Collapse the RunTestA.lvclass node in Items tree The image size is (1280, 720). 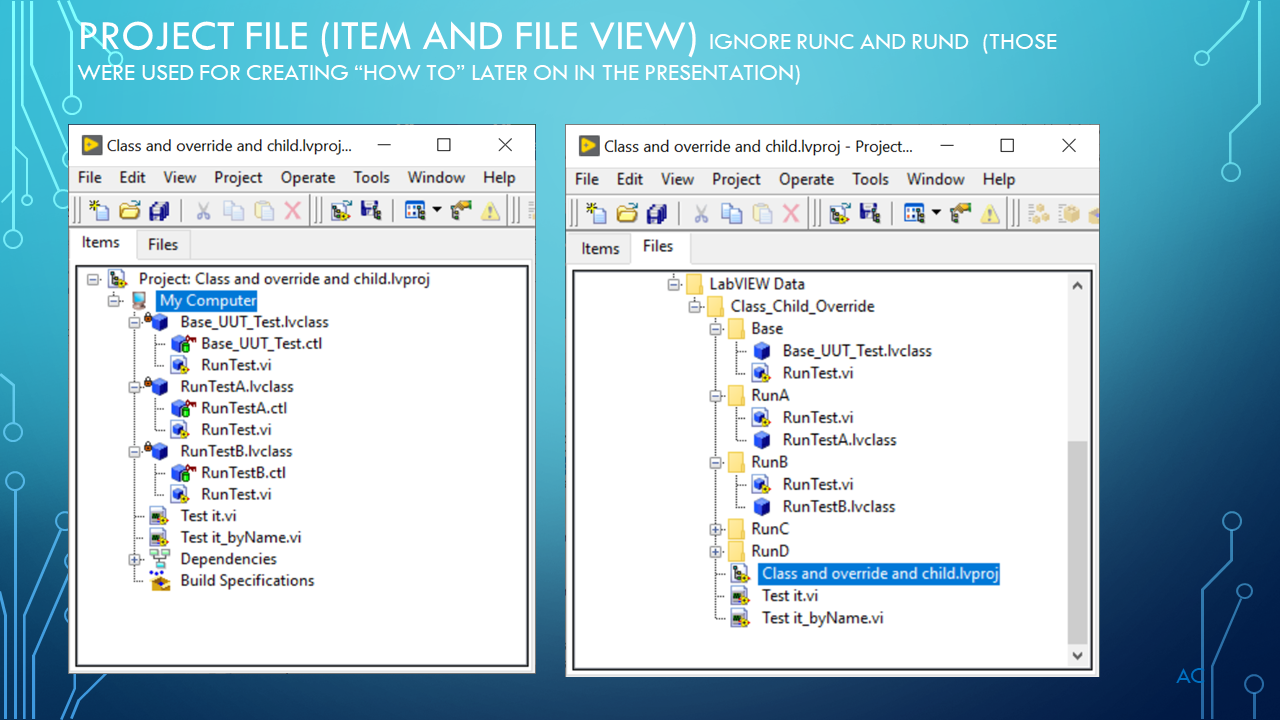[x=134, y=386]
